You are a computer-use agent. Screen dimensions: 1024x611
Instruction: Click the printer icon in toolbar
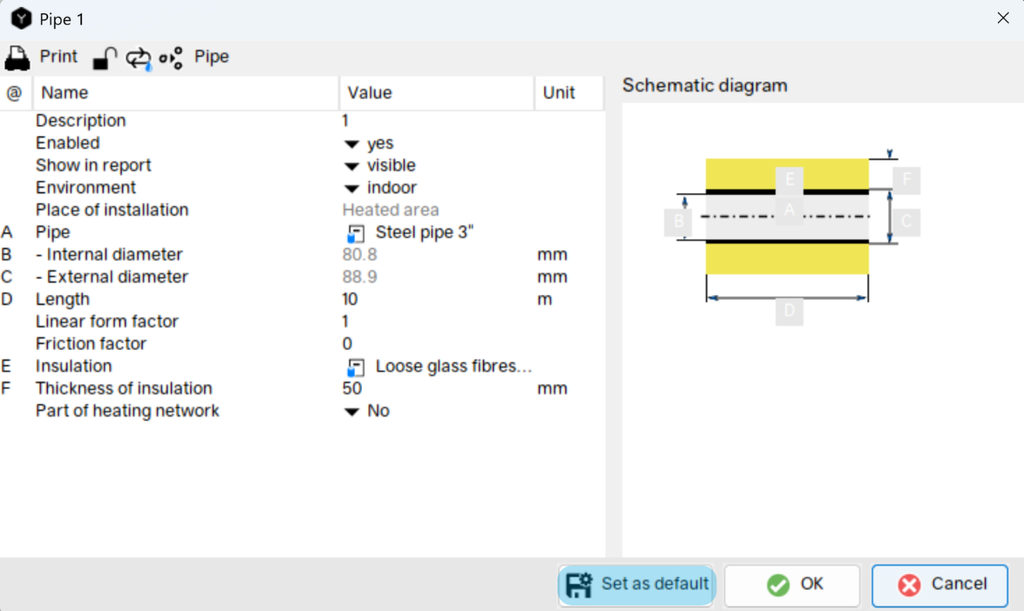[x=17, y=58]
